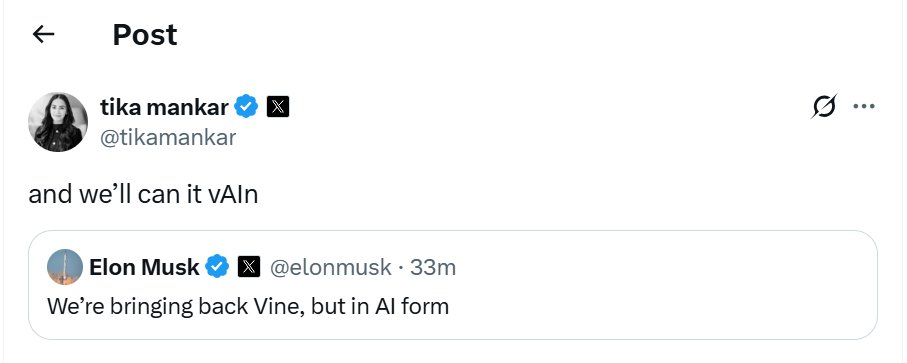Click Elon Musk's rocket avatar in quote
907x363 pixels.
pyautogui.click(x=65, y=267)
